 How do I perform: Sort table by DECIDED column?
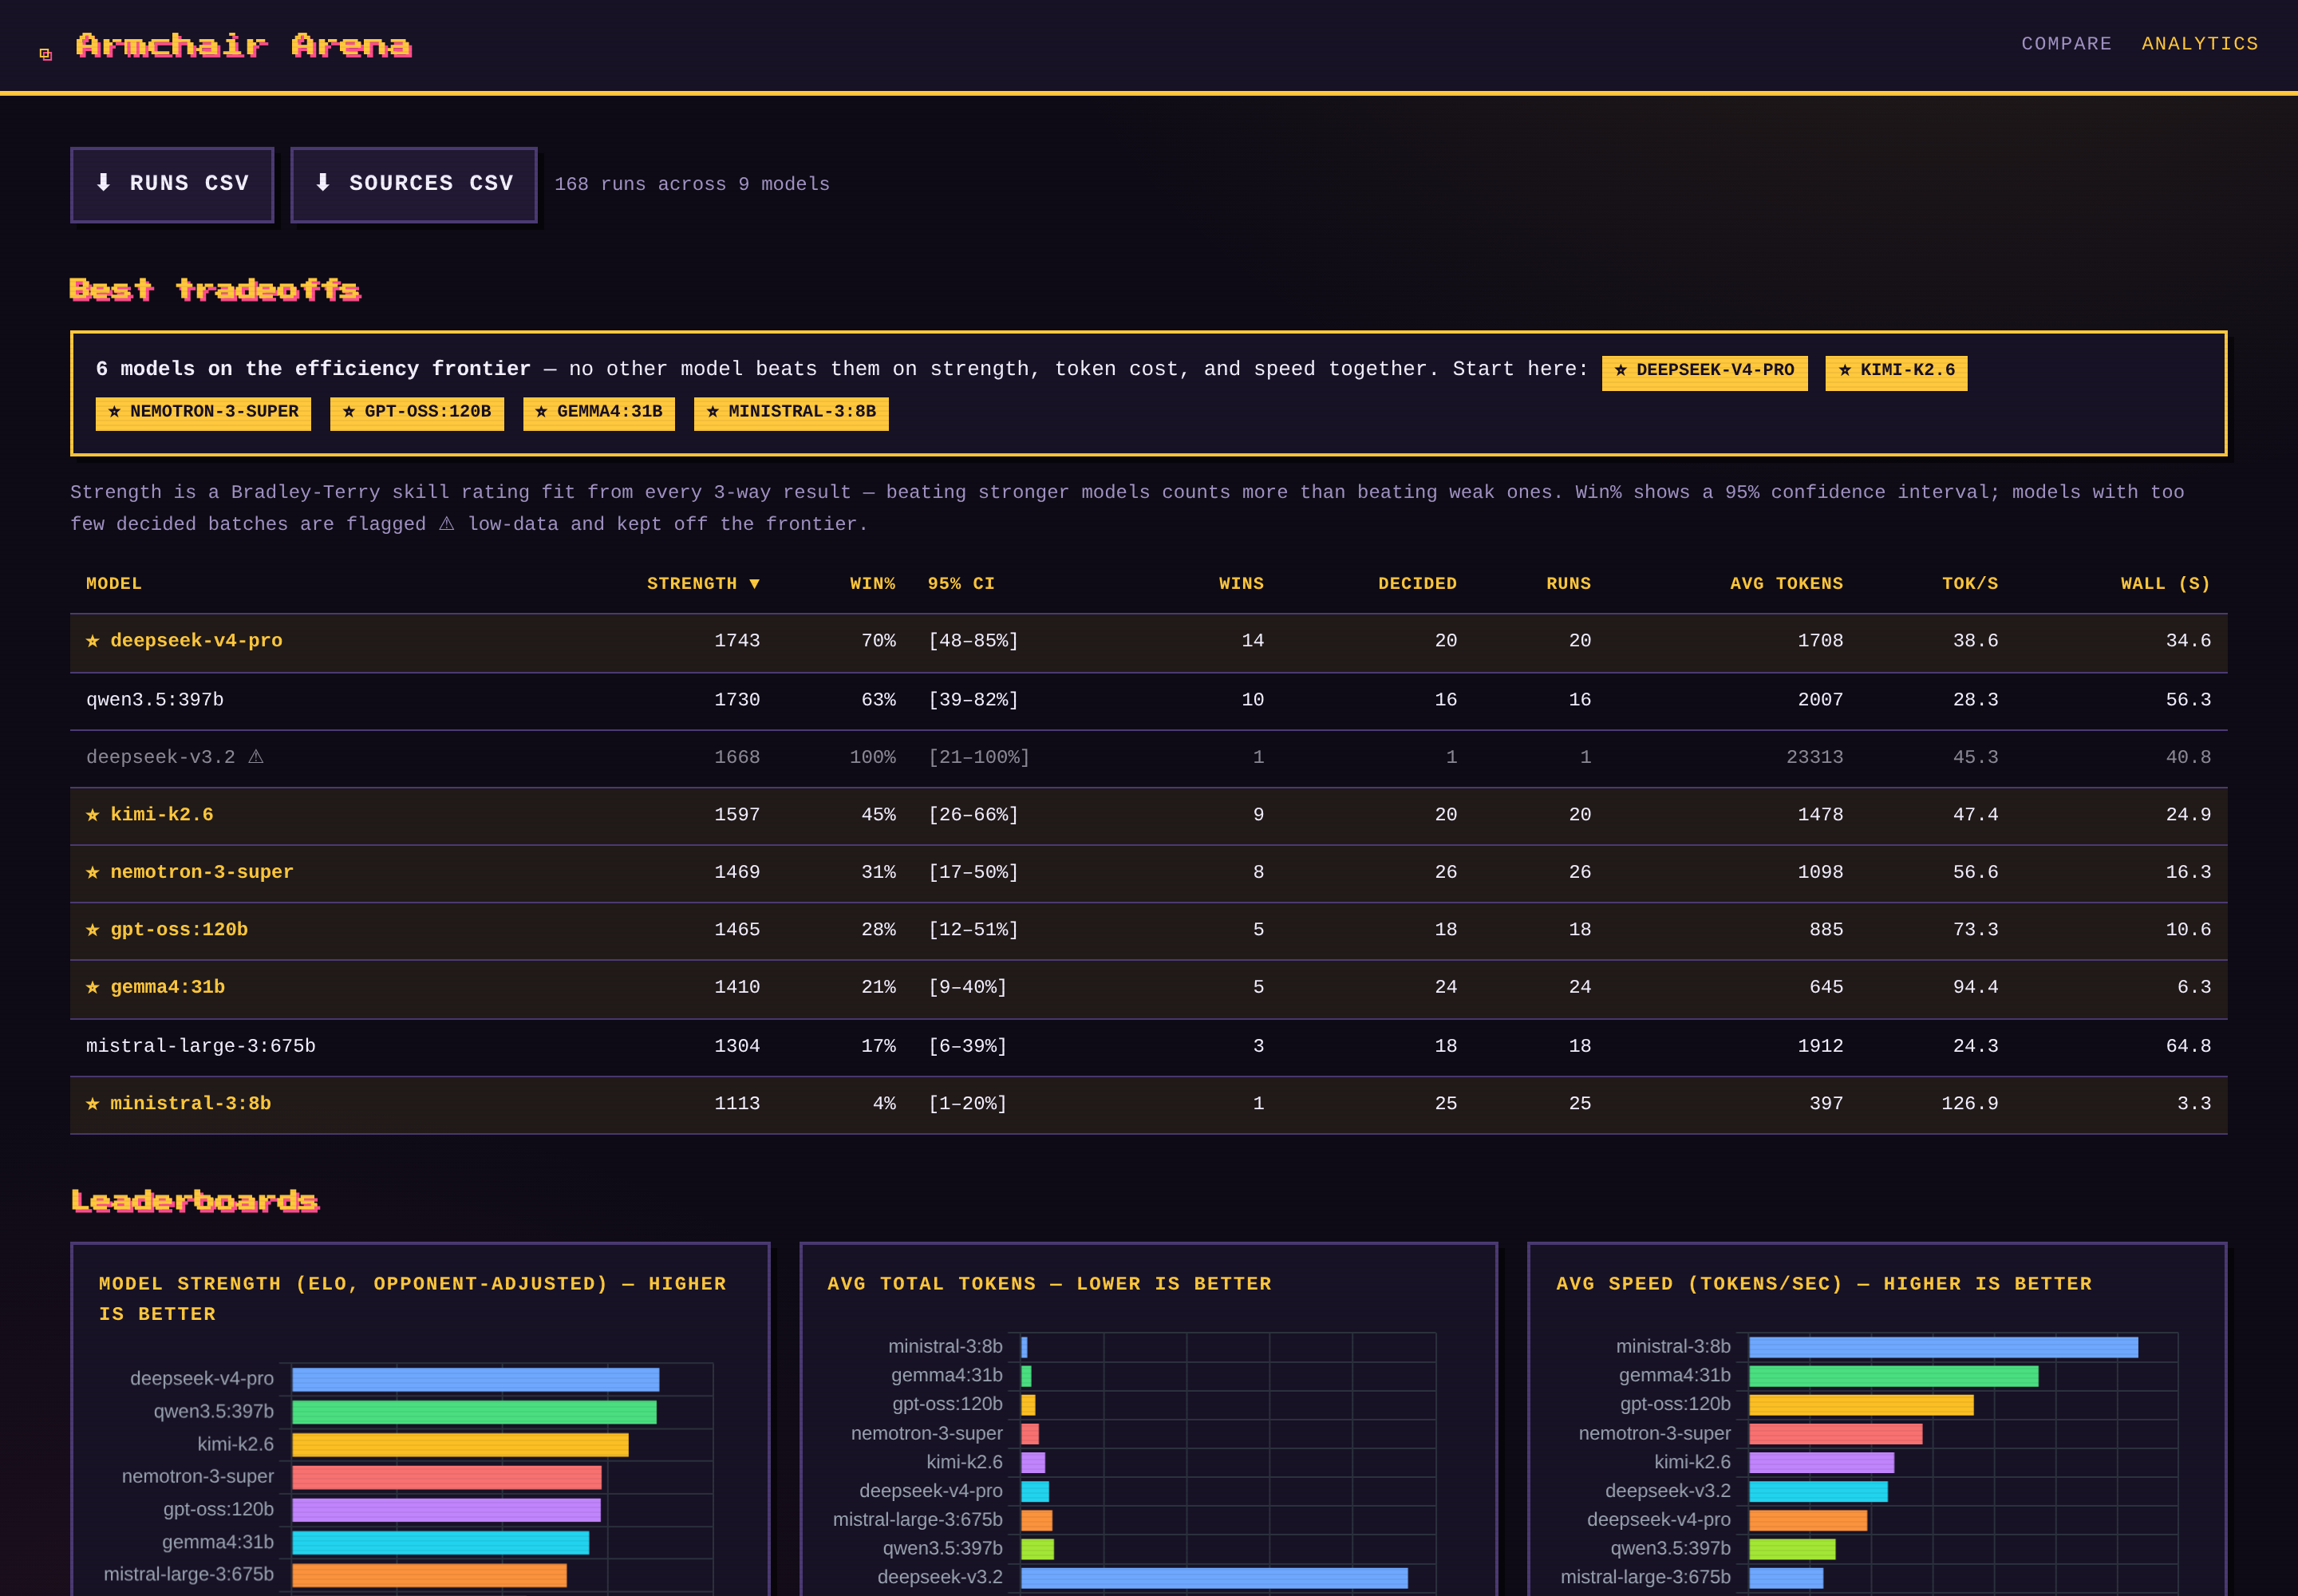1417,583
